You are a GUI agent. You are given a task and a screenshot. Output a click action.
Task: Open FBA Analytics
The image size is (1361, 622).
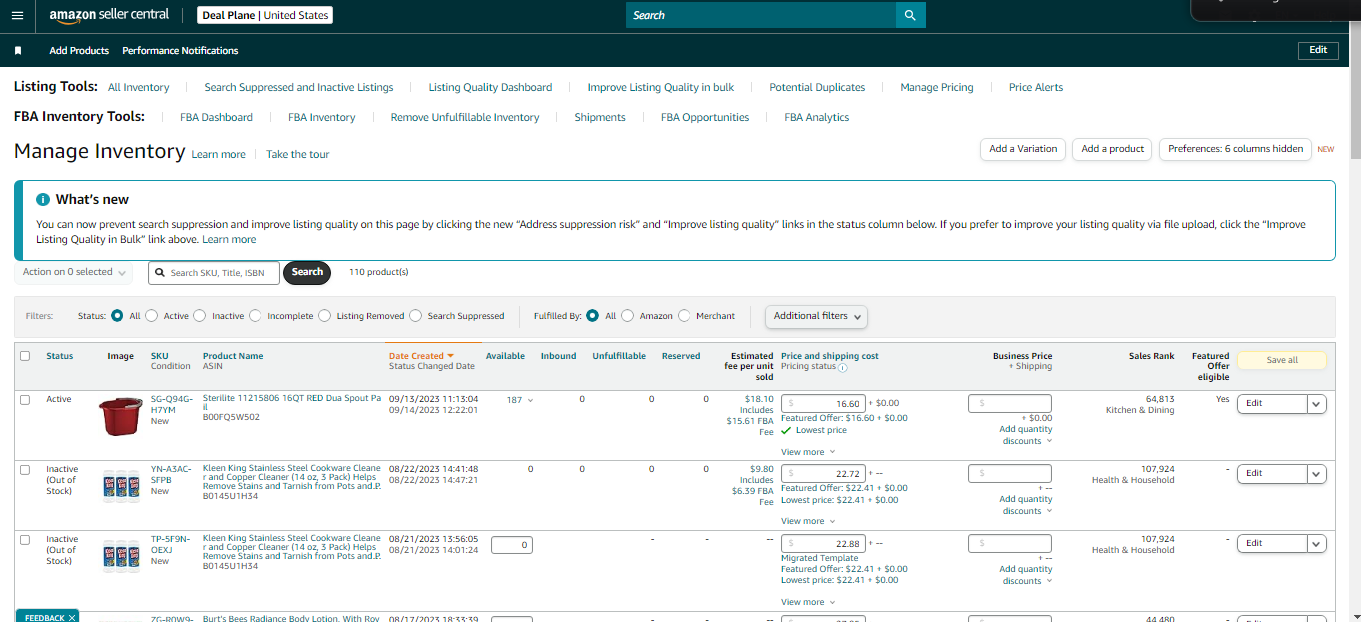(x=817, y=117)
